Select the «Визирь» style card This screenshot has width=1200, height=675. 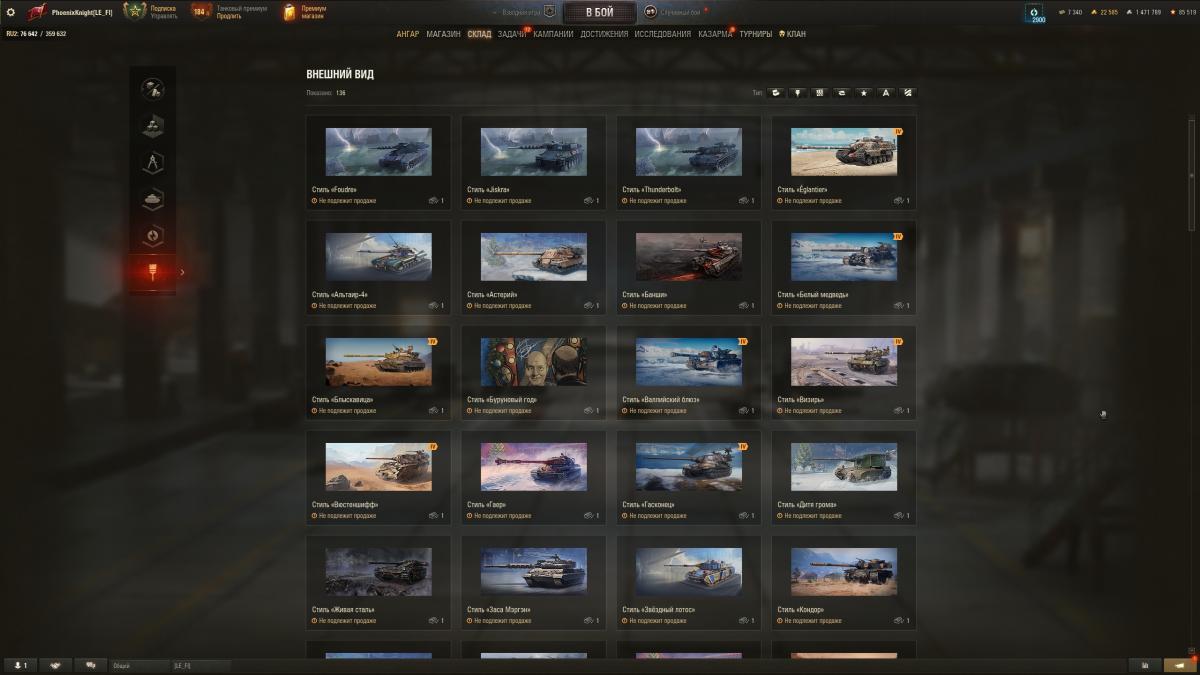(x=843, y=372)
